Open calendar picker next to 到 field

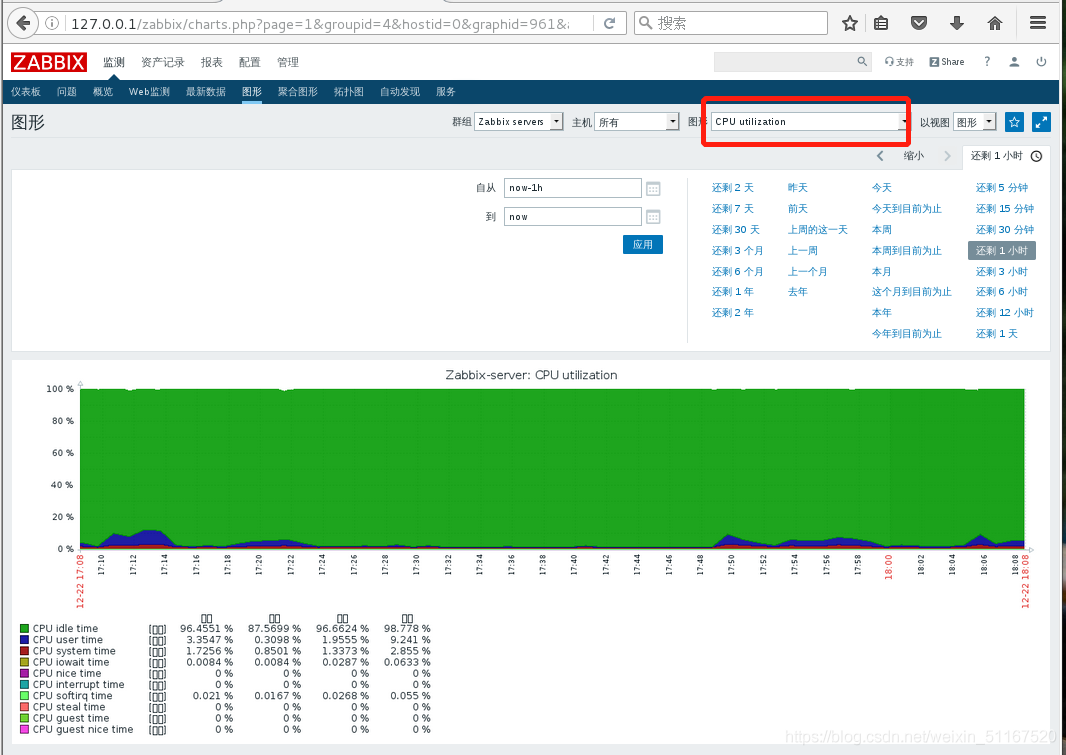(x=653, y=217)
